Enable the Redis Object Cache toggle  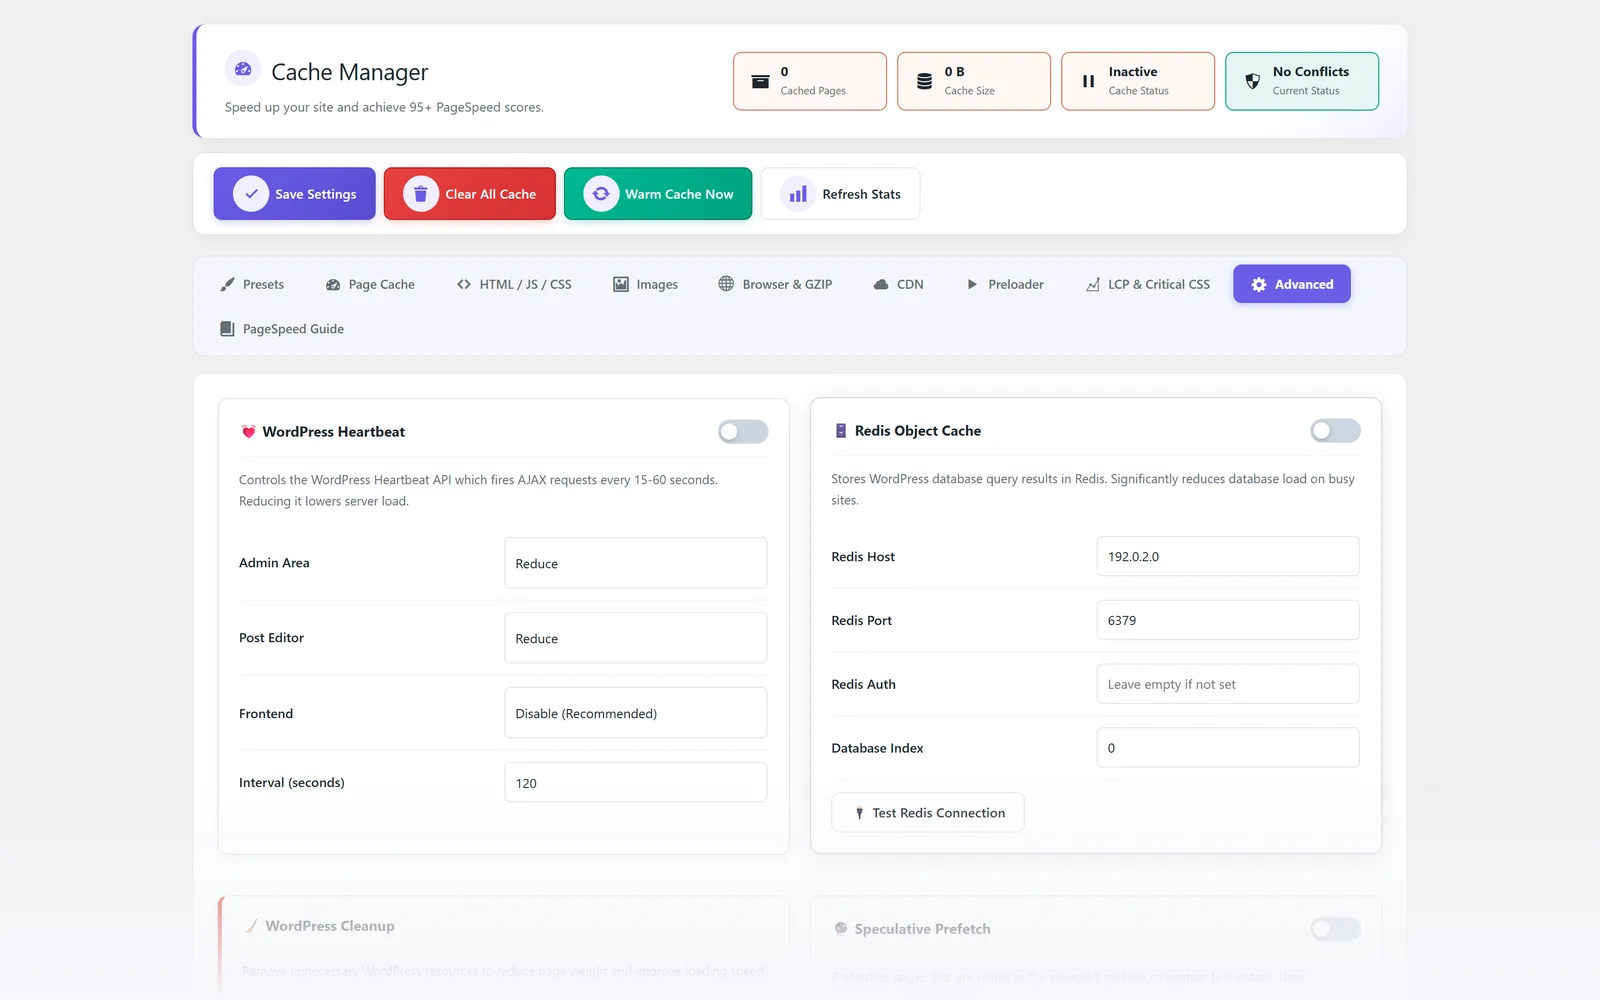1335,430
